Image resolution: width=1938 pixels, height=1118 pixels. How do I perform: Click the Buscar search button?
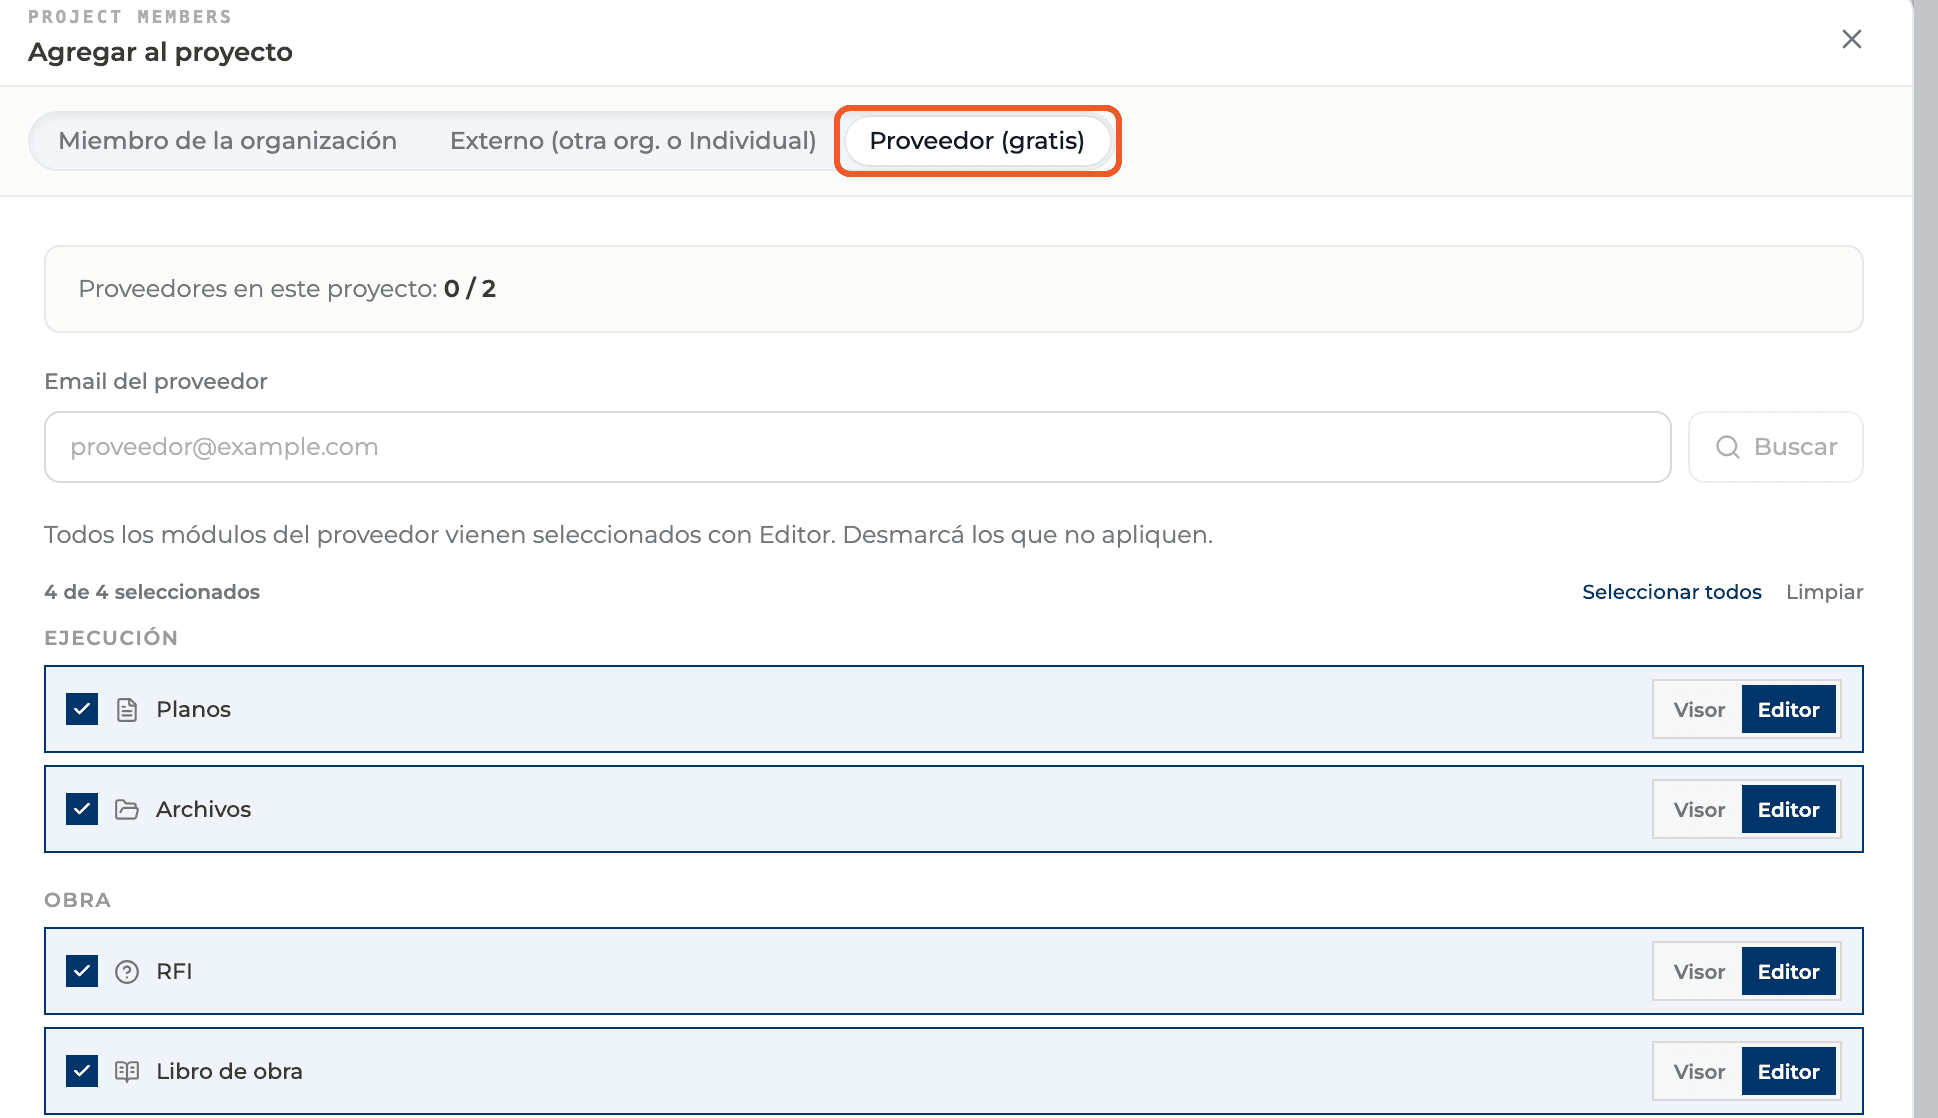(1776, 447)
